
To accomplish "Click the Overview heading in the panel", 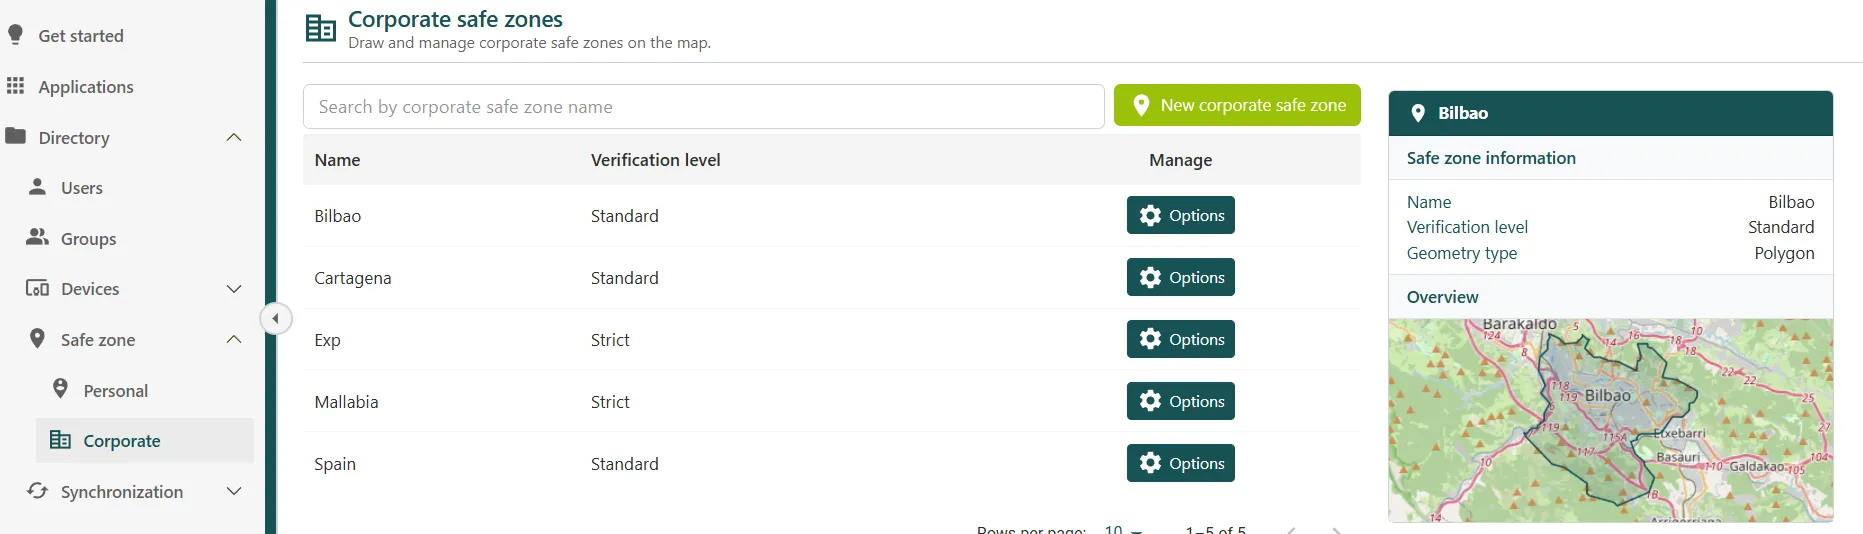I will tap(1442, 297).
